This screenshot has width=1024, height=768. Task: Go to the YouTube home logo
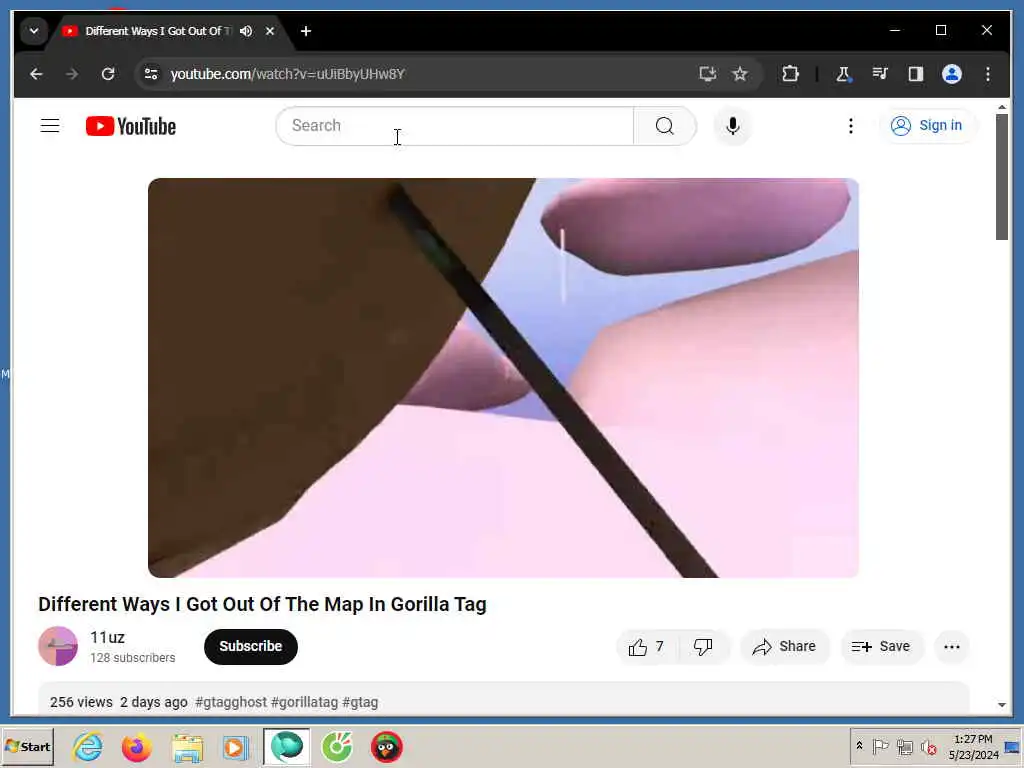(131, 126)
